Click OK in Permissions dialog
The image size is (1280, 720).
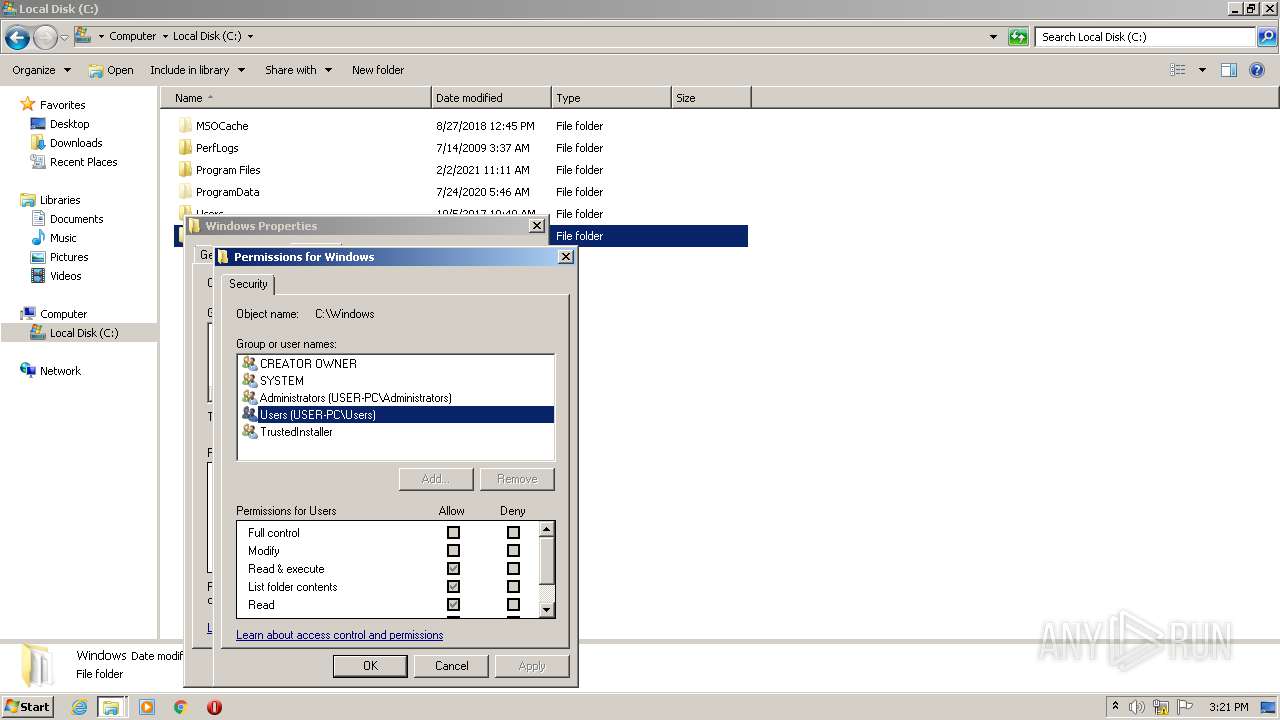(370, 666)
